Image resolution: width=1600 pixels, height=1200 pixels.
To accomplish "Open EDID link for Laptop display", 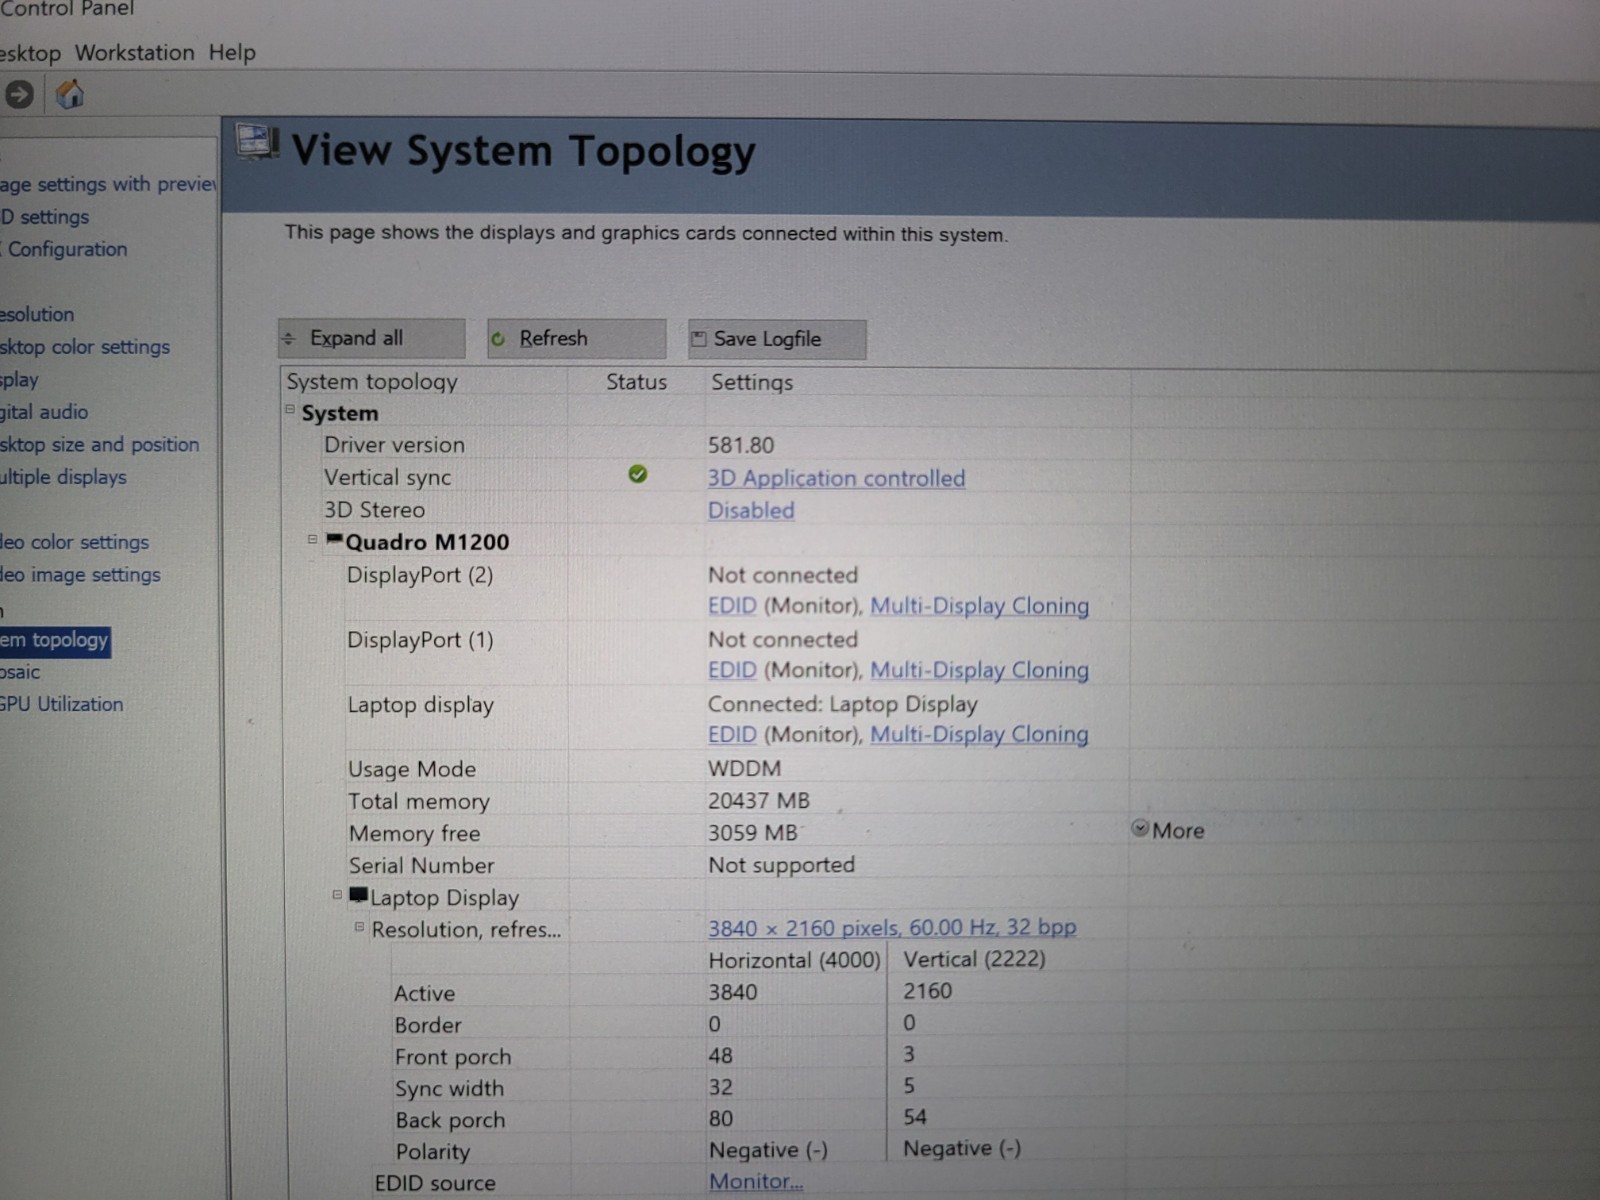I will (732, 734).
